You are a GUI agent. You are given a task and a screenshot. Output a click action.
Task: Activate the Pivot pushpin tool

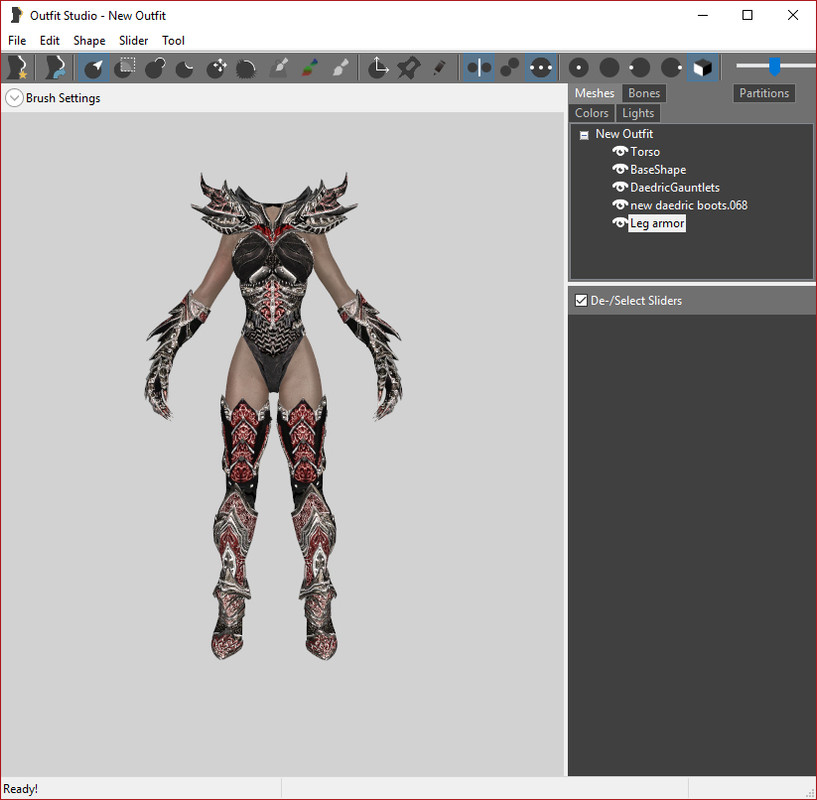tap(408, 67)
